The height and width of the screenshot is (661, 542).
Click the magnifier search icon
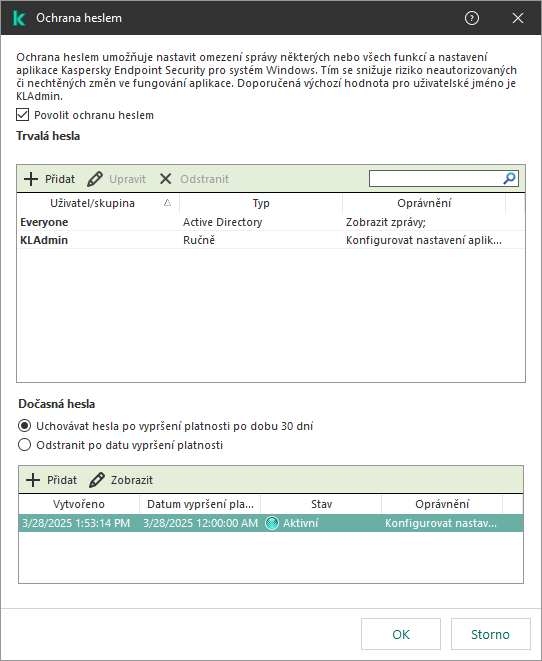pyautogui.click(x=510, y=179)
